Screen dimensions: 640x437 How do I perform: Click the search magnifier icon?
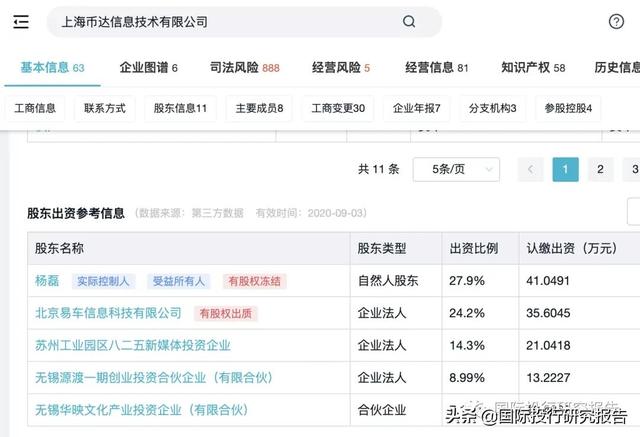pos(409,21)
